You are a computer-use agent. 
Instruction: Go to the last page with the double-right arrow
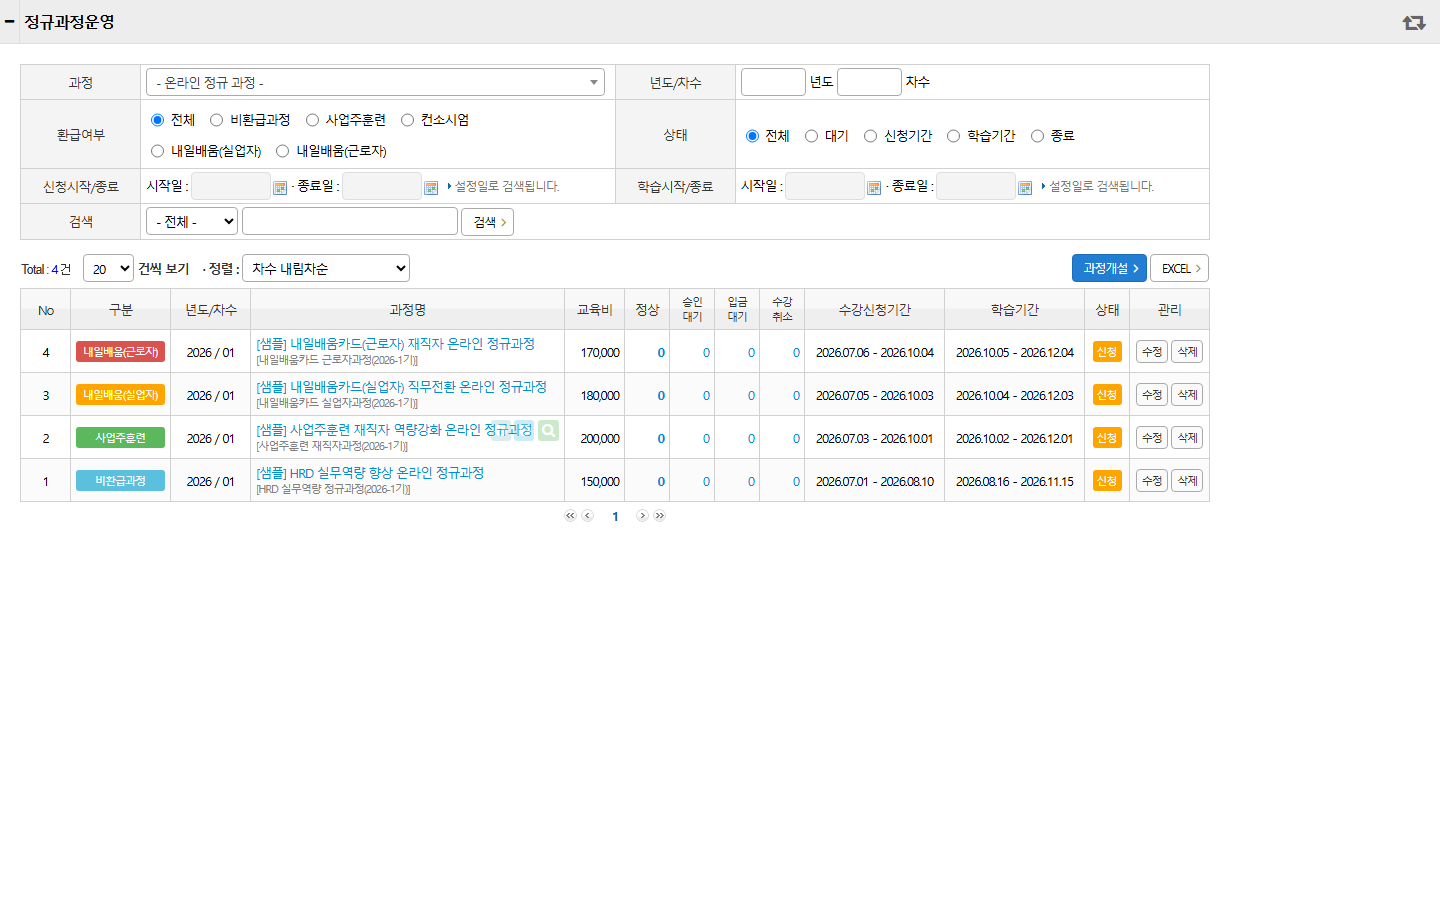click(x=659, y=516)
